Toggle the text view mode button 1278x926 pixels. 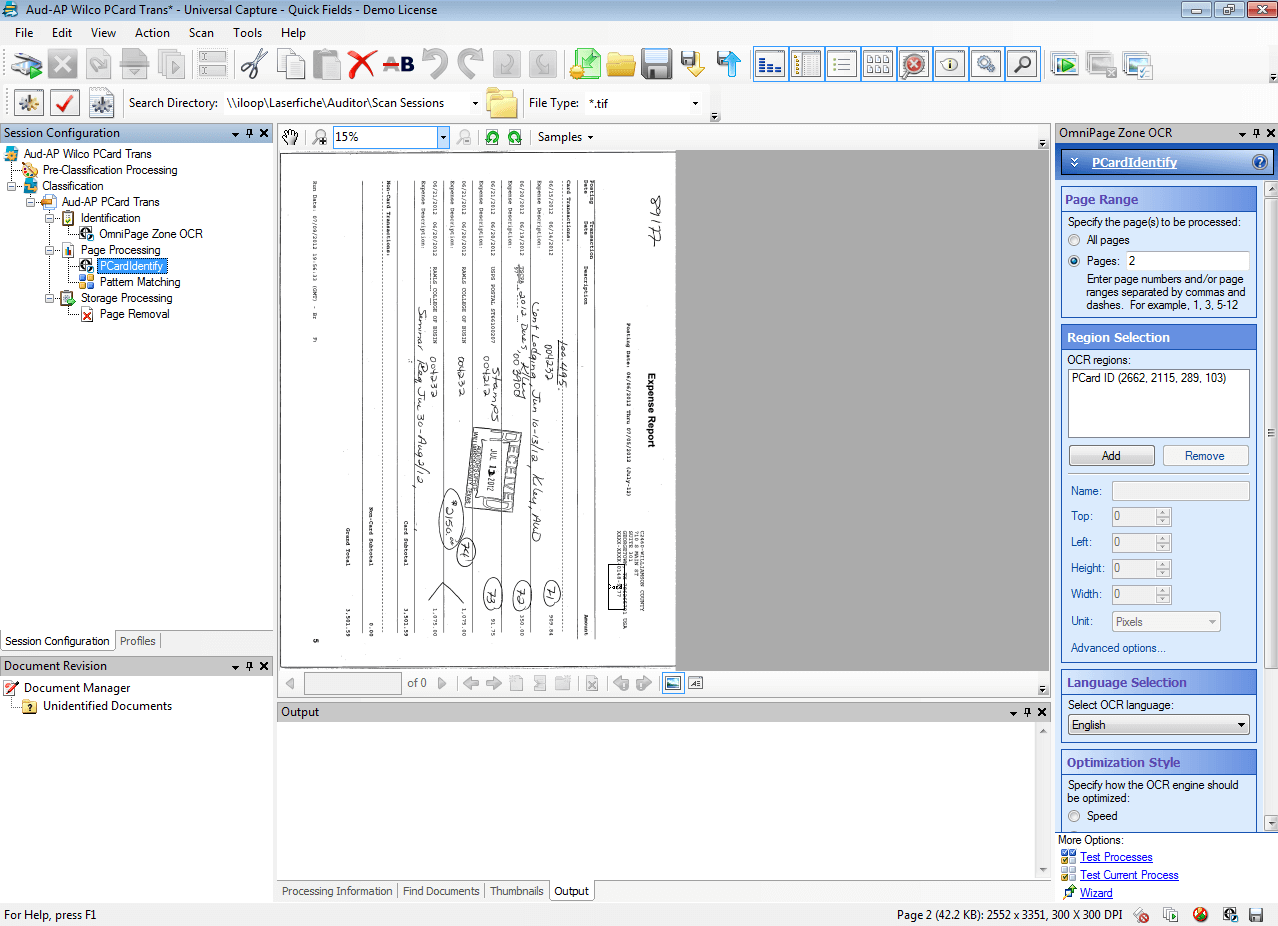(x=696, y=683)
